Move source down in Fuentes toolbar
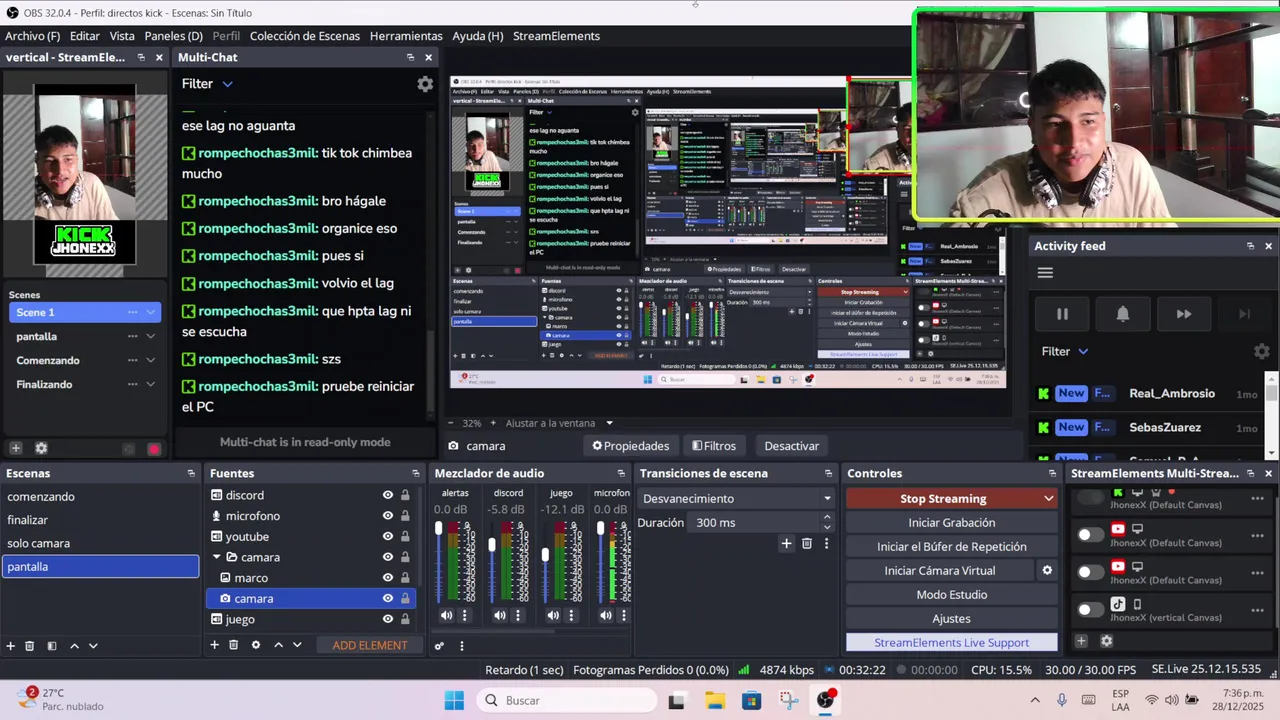The image size is (1280, 720). point(297,645)
